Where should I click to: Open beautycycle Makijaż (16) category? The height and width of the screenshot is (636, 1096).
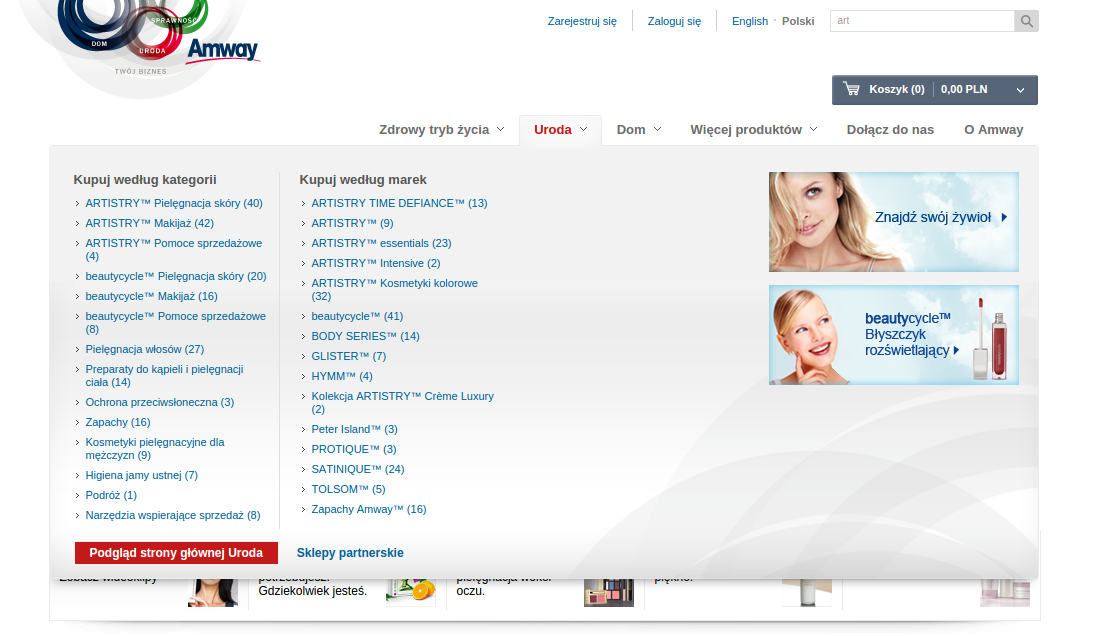pyautogui.click(x=151, y=296)
